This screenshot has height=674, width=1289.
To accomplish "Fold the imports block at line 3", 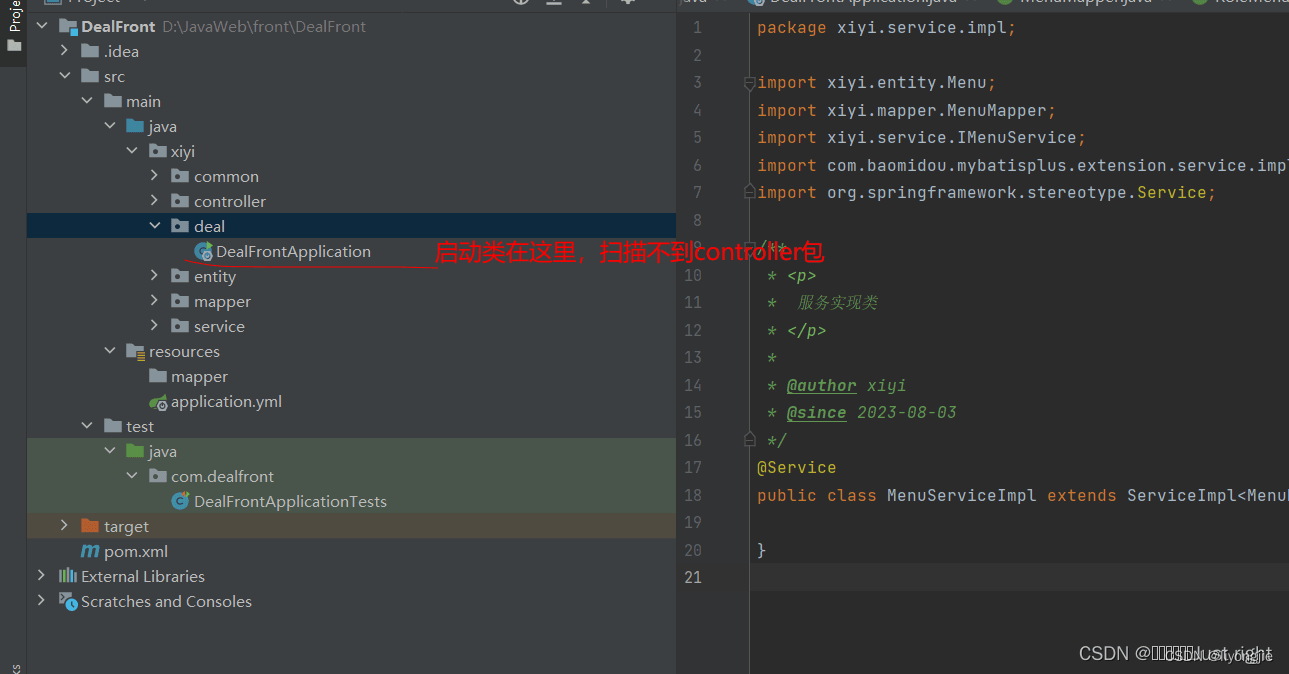I will [x=749, y=84].
